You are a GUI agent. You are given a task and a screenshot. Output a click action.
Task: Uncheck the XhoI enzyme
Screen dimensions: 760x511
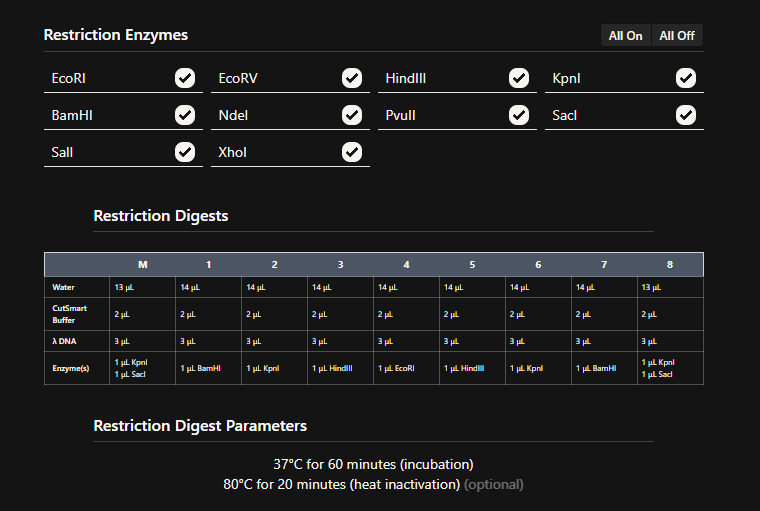pyautogui.click(x=352, y=152)
